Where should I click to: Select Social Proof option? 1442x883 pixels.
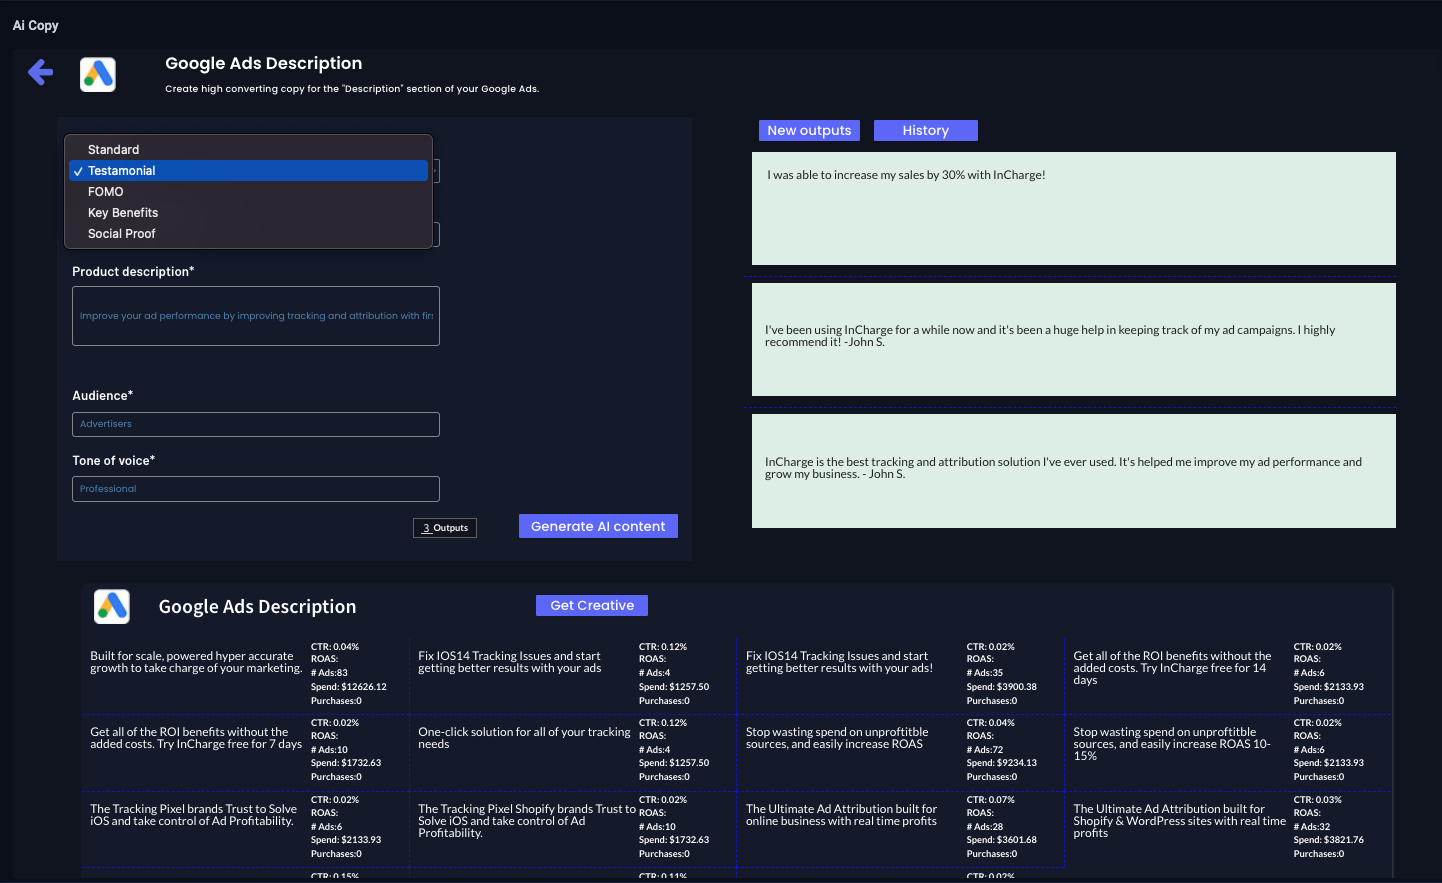point(248,234)
